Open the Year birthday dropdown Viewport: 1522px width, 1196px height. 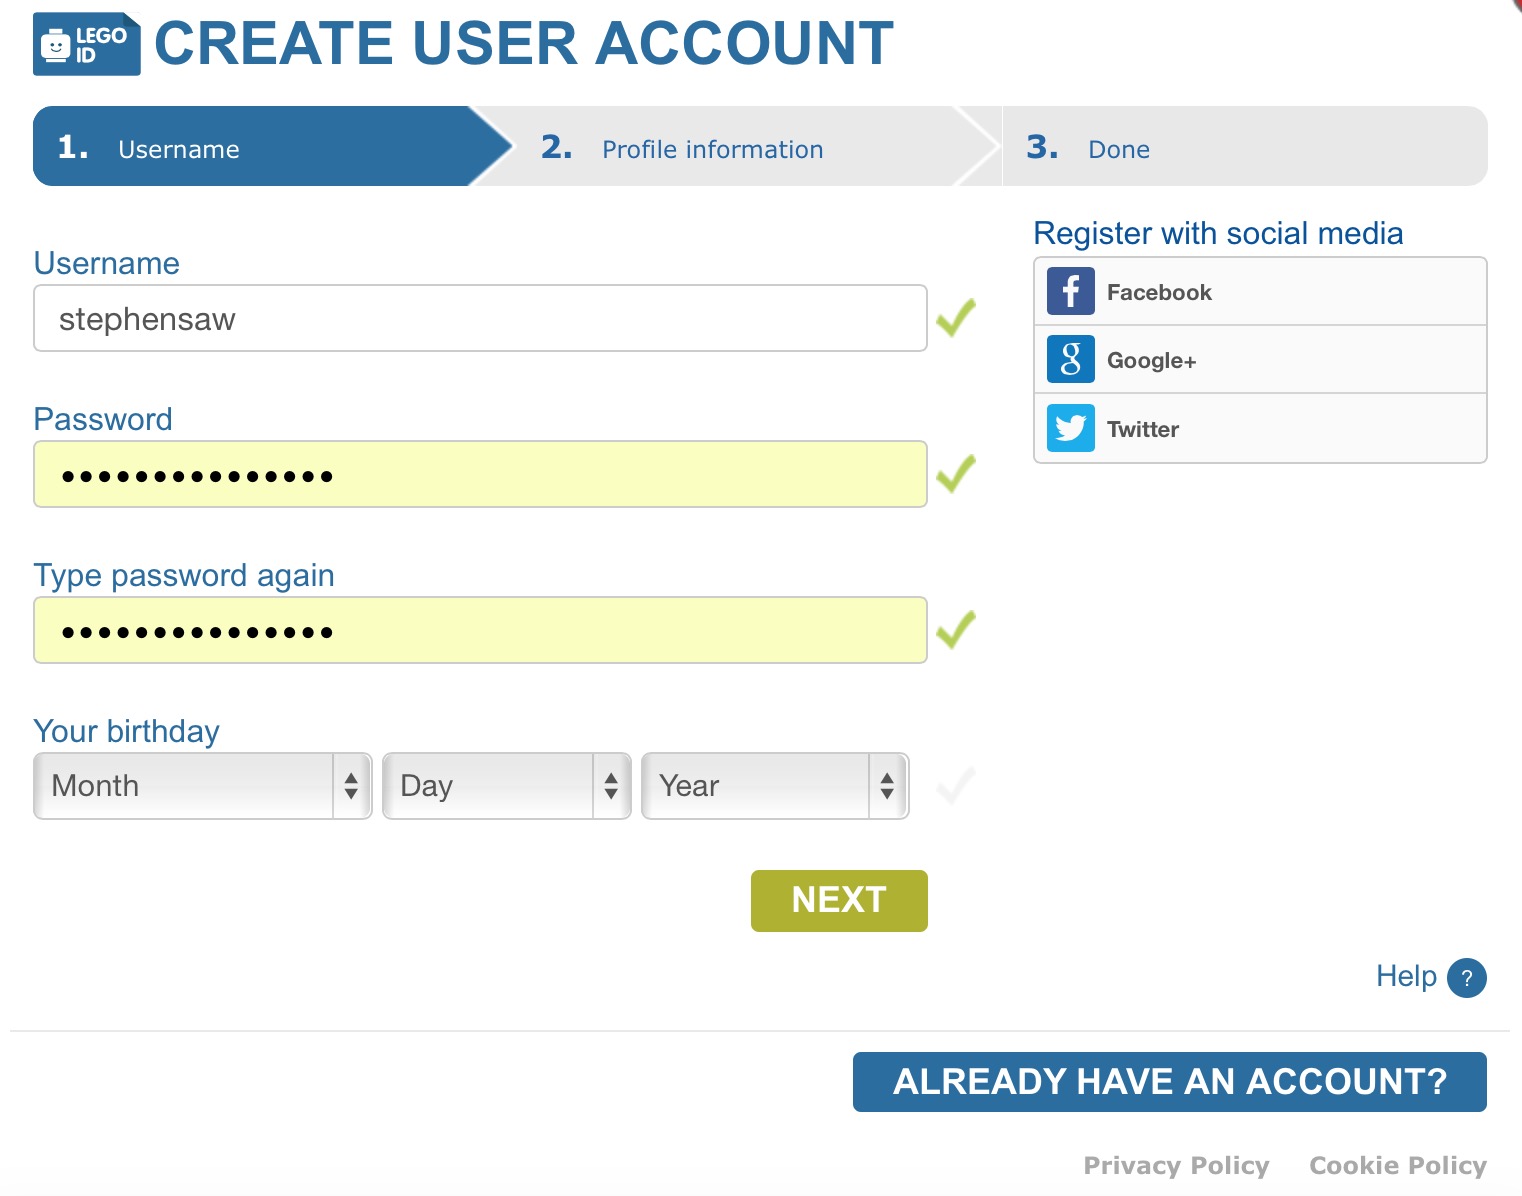click(x=775, y=786)
